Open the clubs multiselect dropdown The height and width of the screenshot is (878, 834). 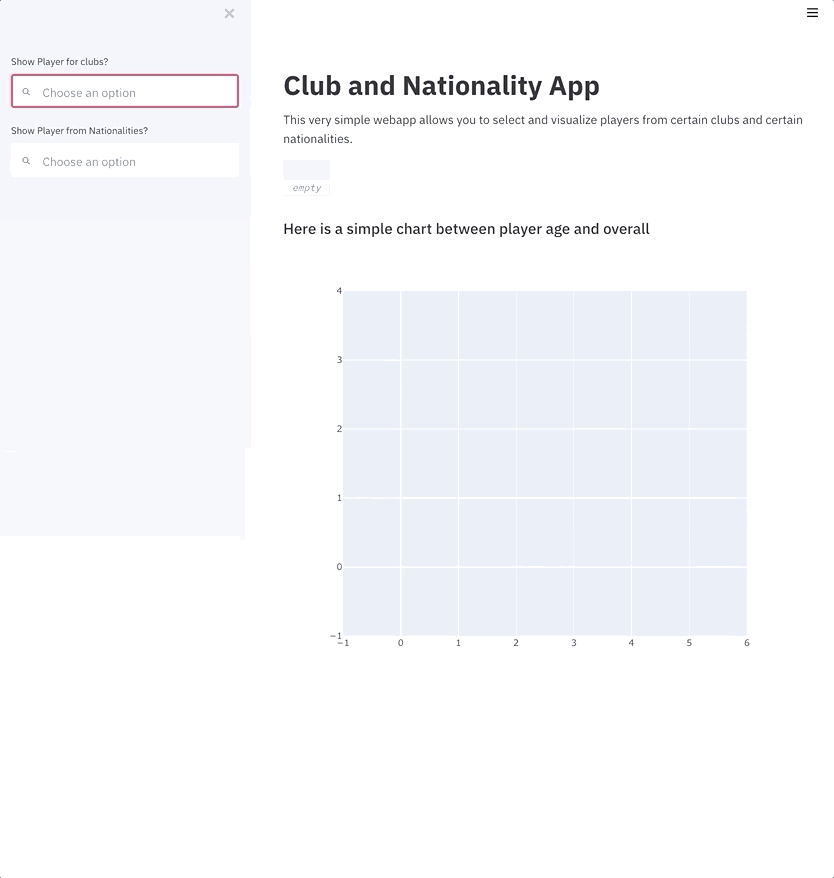point(125,91)
